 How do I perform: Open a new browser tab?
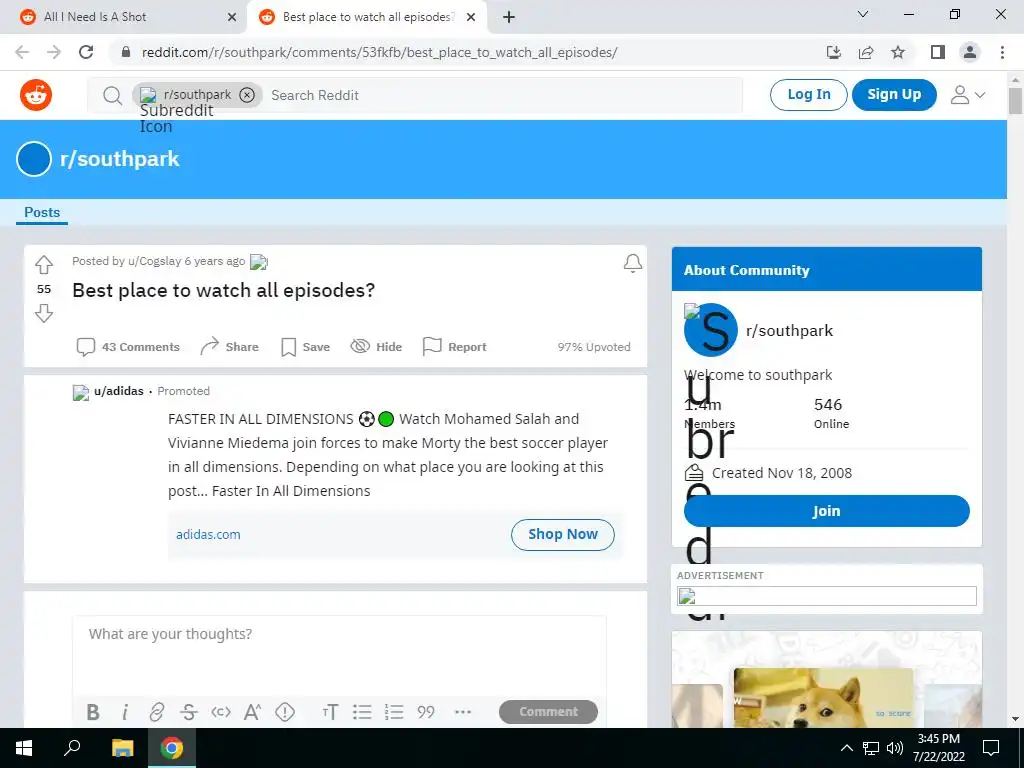pos(509,17)
